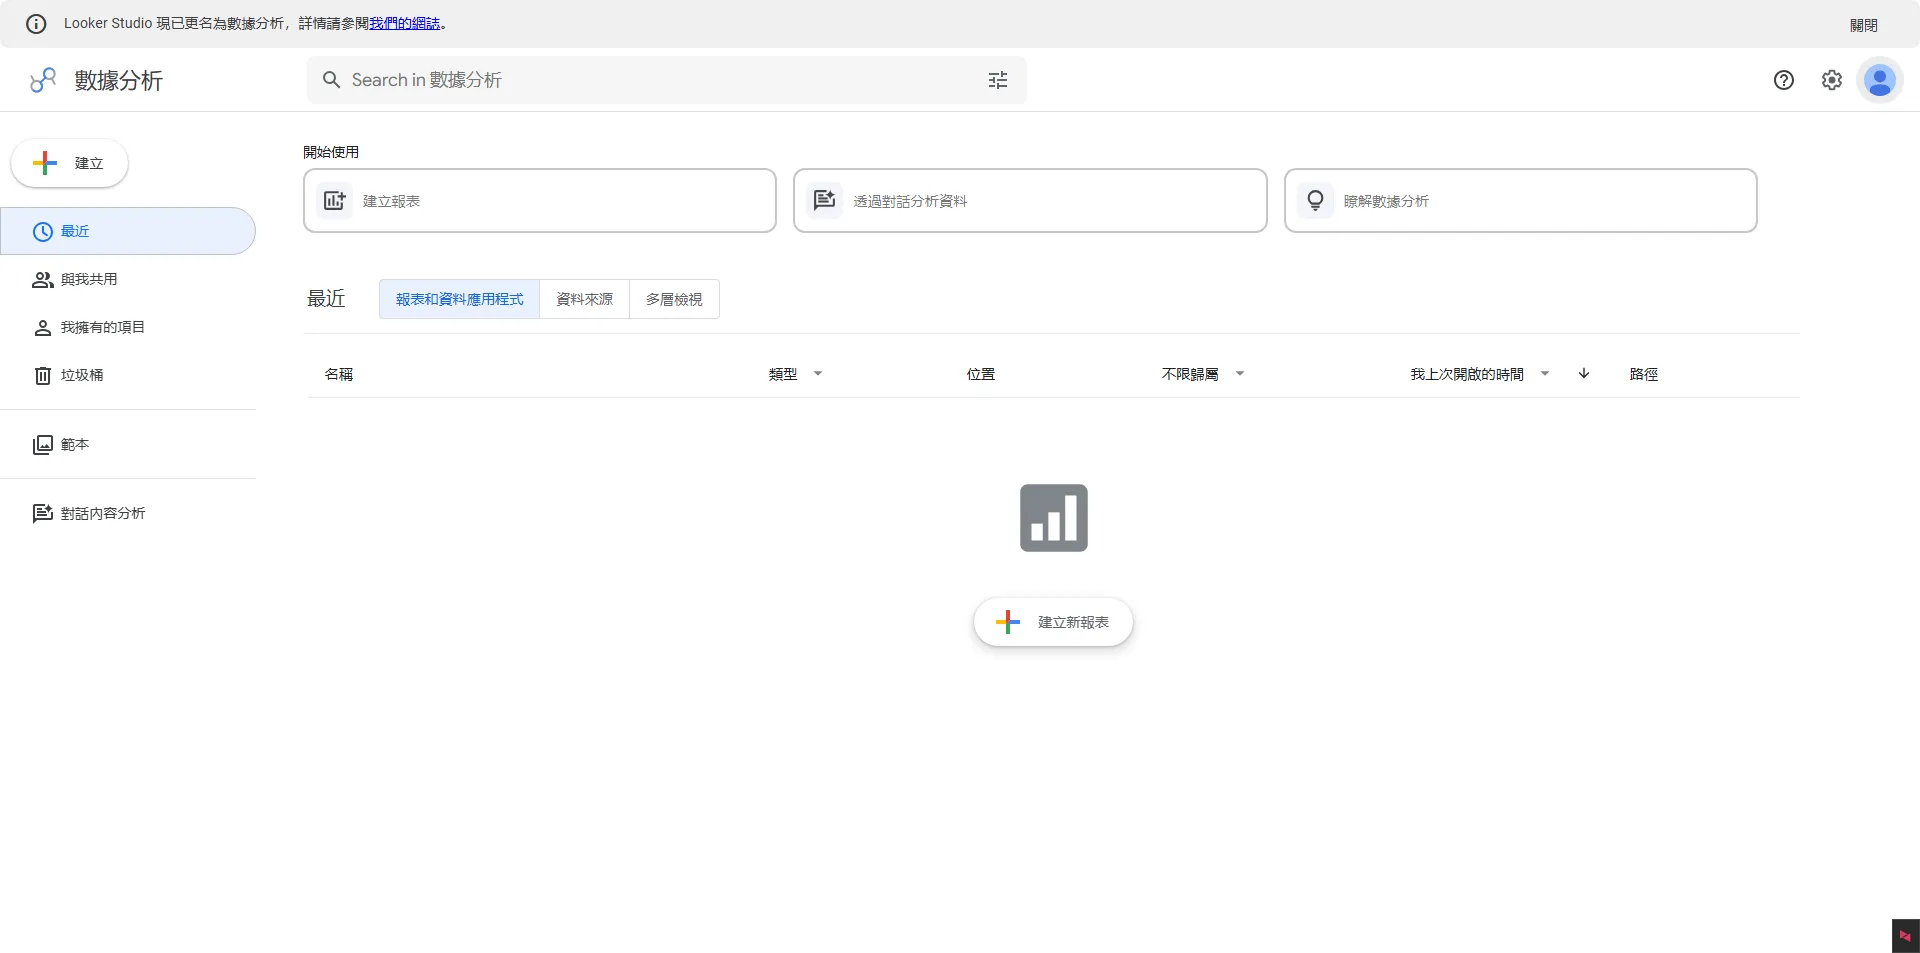This screenshot has height=953, width=1920.
Task: Click the 建立新報表 button
Action: (x=1053, y=622)
